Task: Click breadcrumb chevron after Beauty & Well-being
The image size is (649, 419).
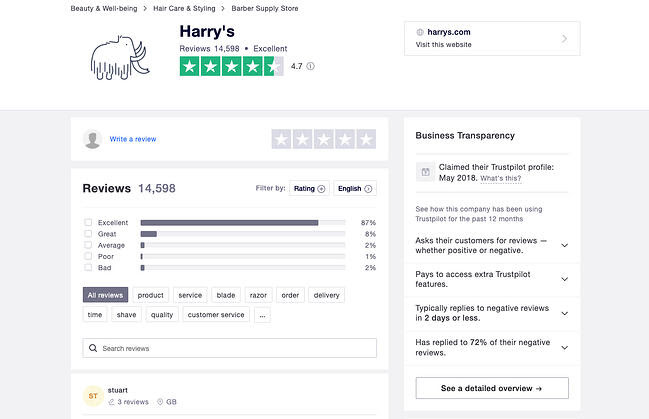Action: [x=145, y=8]
